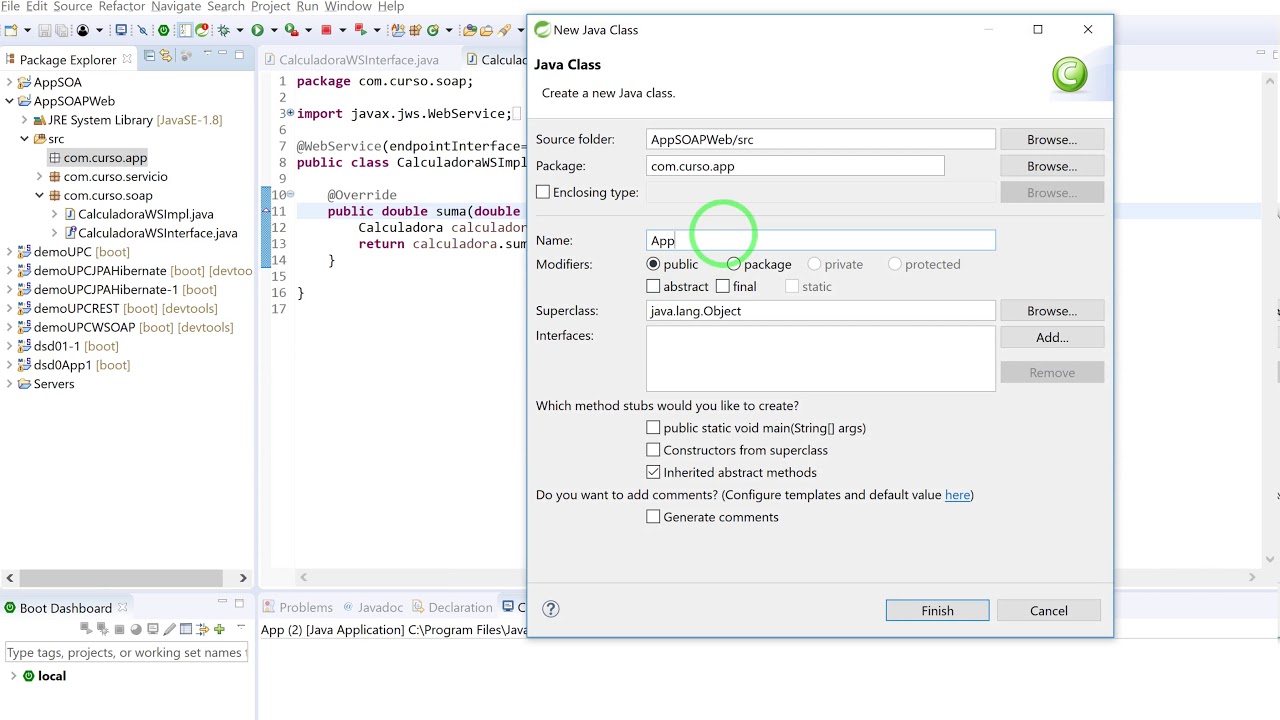Select the public modifier radio button
The image size is (1280, 720).
click(x=653, y=264)
